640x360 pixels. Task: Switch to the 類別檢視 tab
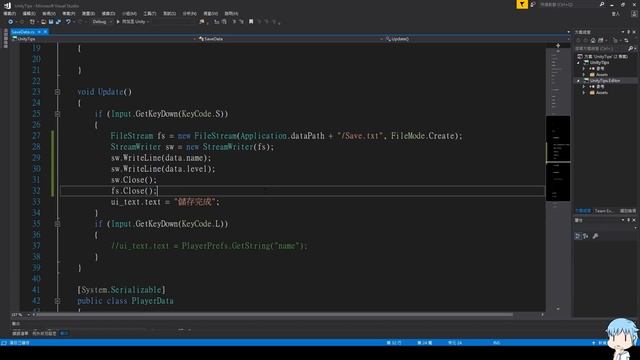[627, 211]
